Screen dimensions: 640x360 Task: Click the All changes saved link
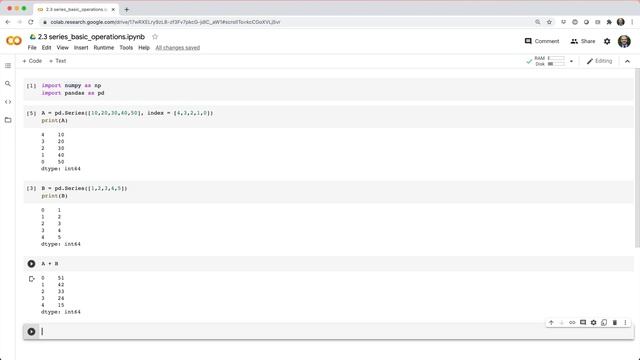click(x=178, y=48)
